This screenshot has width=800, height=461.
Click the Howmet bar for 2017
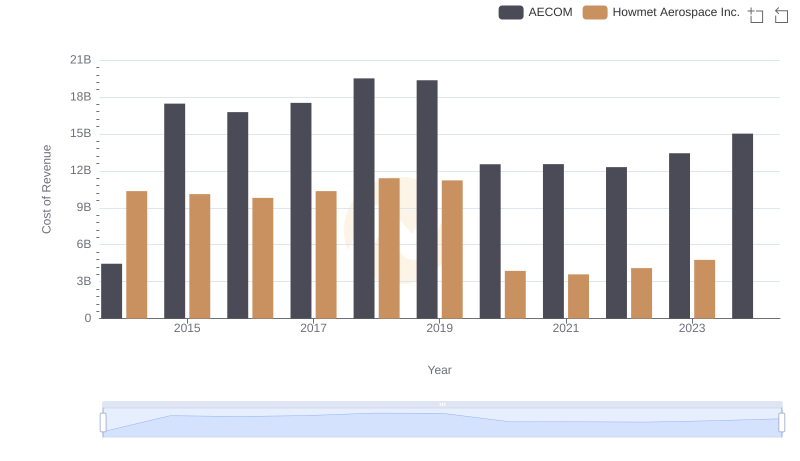click(x=326, y=255)
